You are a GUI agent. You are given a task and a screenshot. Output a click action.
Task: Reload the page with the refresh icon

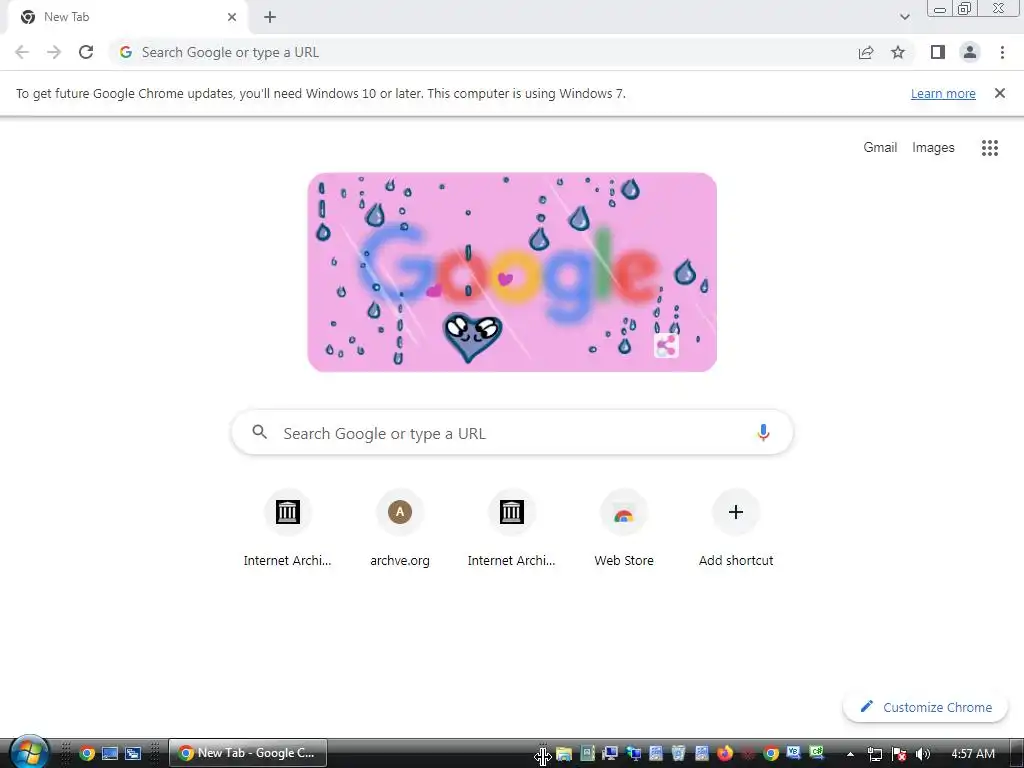click(x=86, y=52)
